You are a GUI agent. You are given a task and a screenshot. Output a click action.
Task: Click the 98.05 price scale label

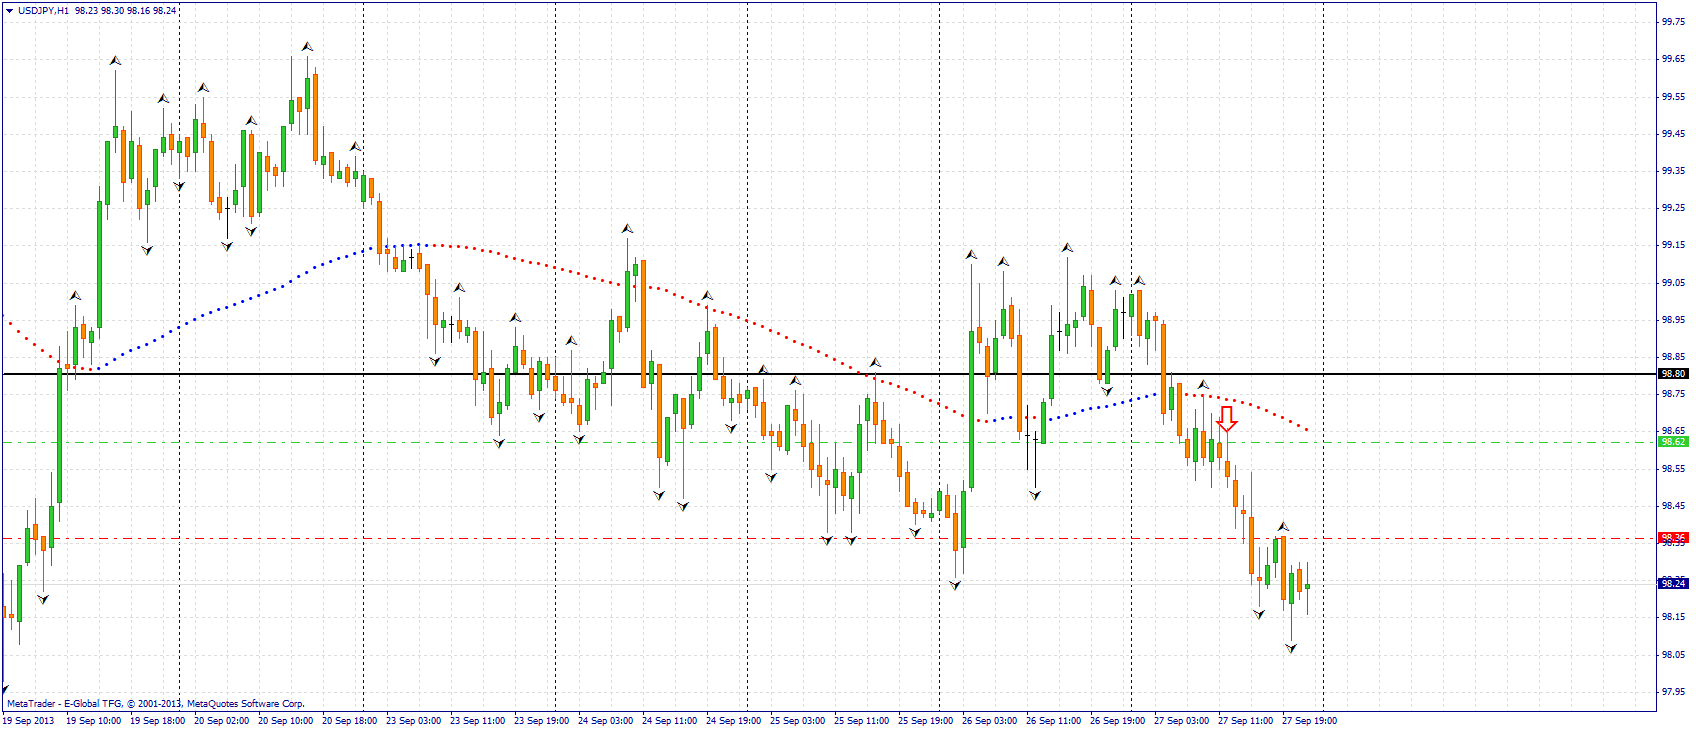1673,655
